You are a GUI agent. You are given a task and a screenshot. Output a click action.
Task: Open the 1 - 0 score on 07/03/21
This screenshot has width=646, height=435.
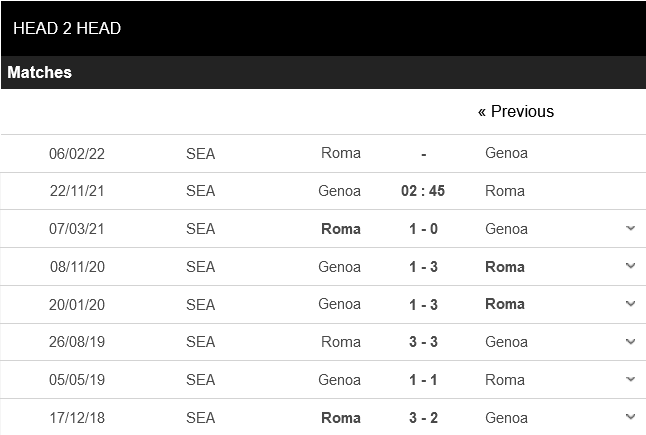423,229
